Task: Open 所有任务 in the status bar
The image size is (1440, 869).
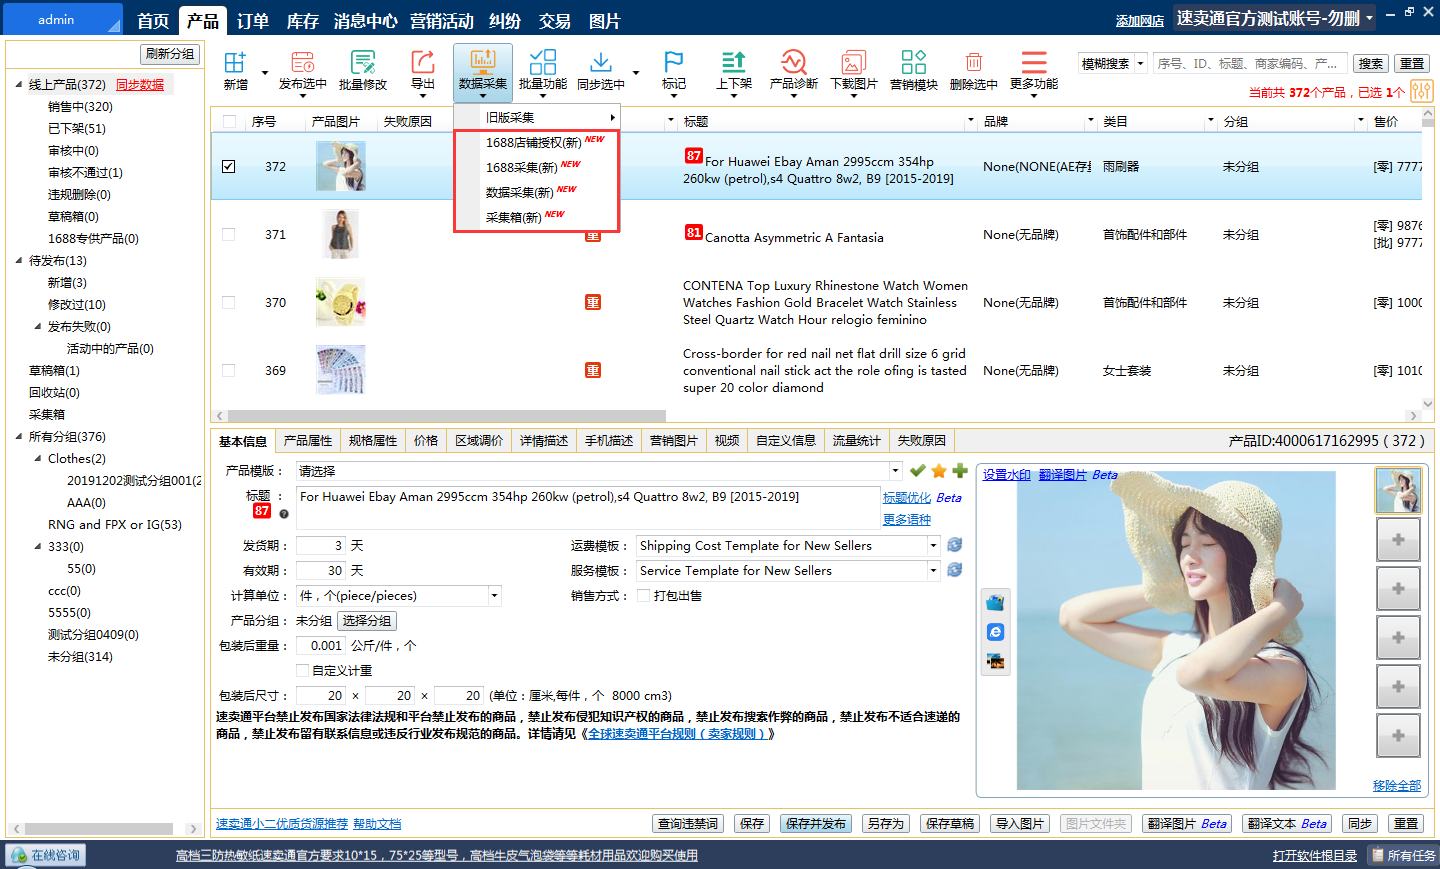Action: coord(1403,855)
